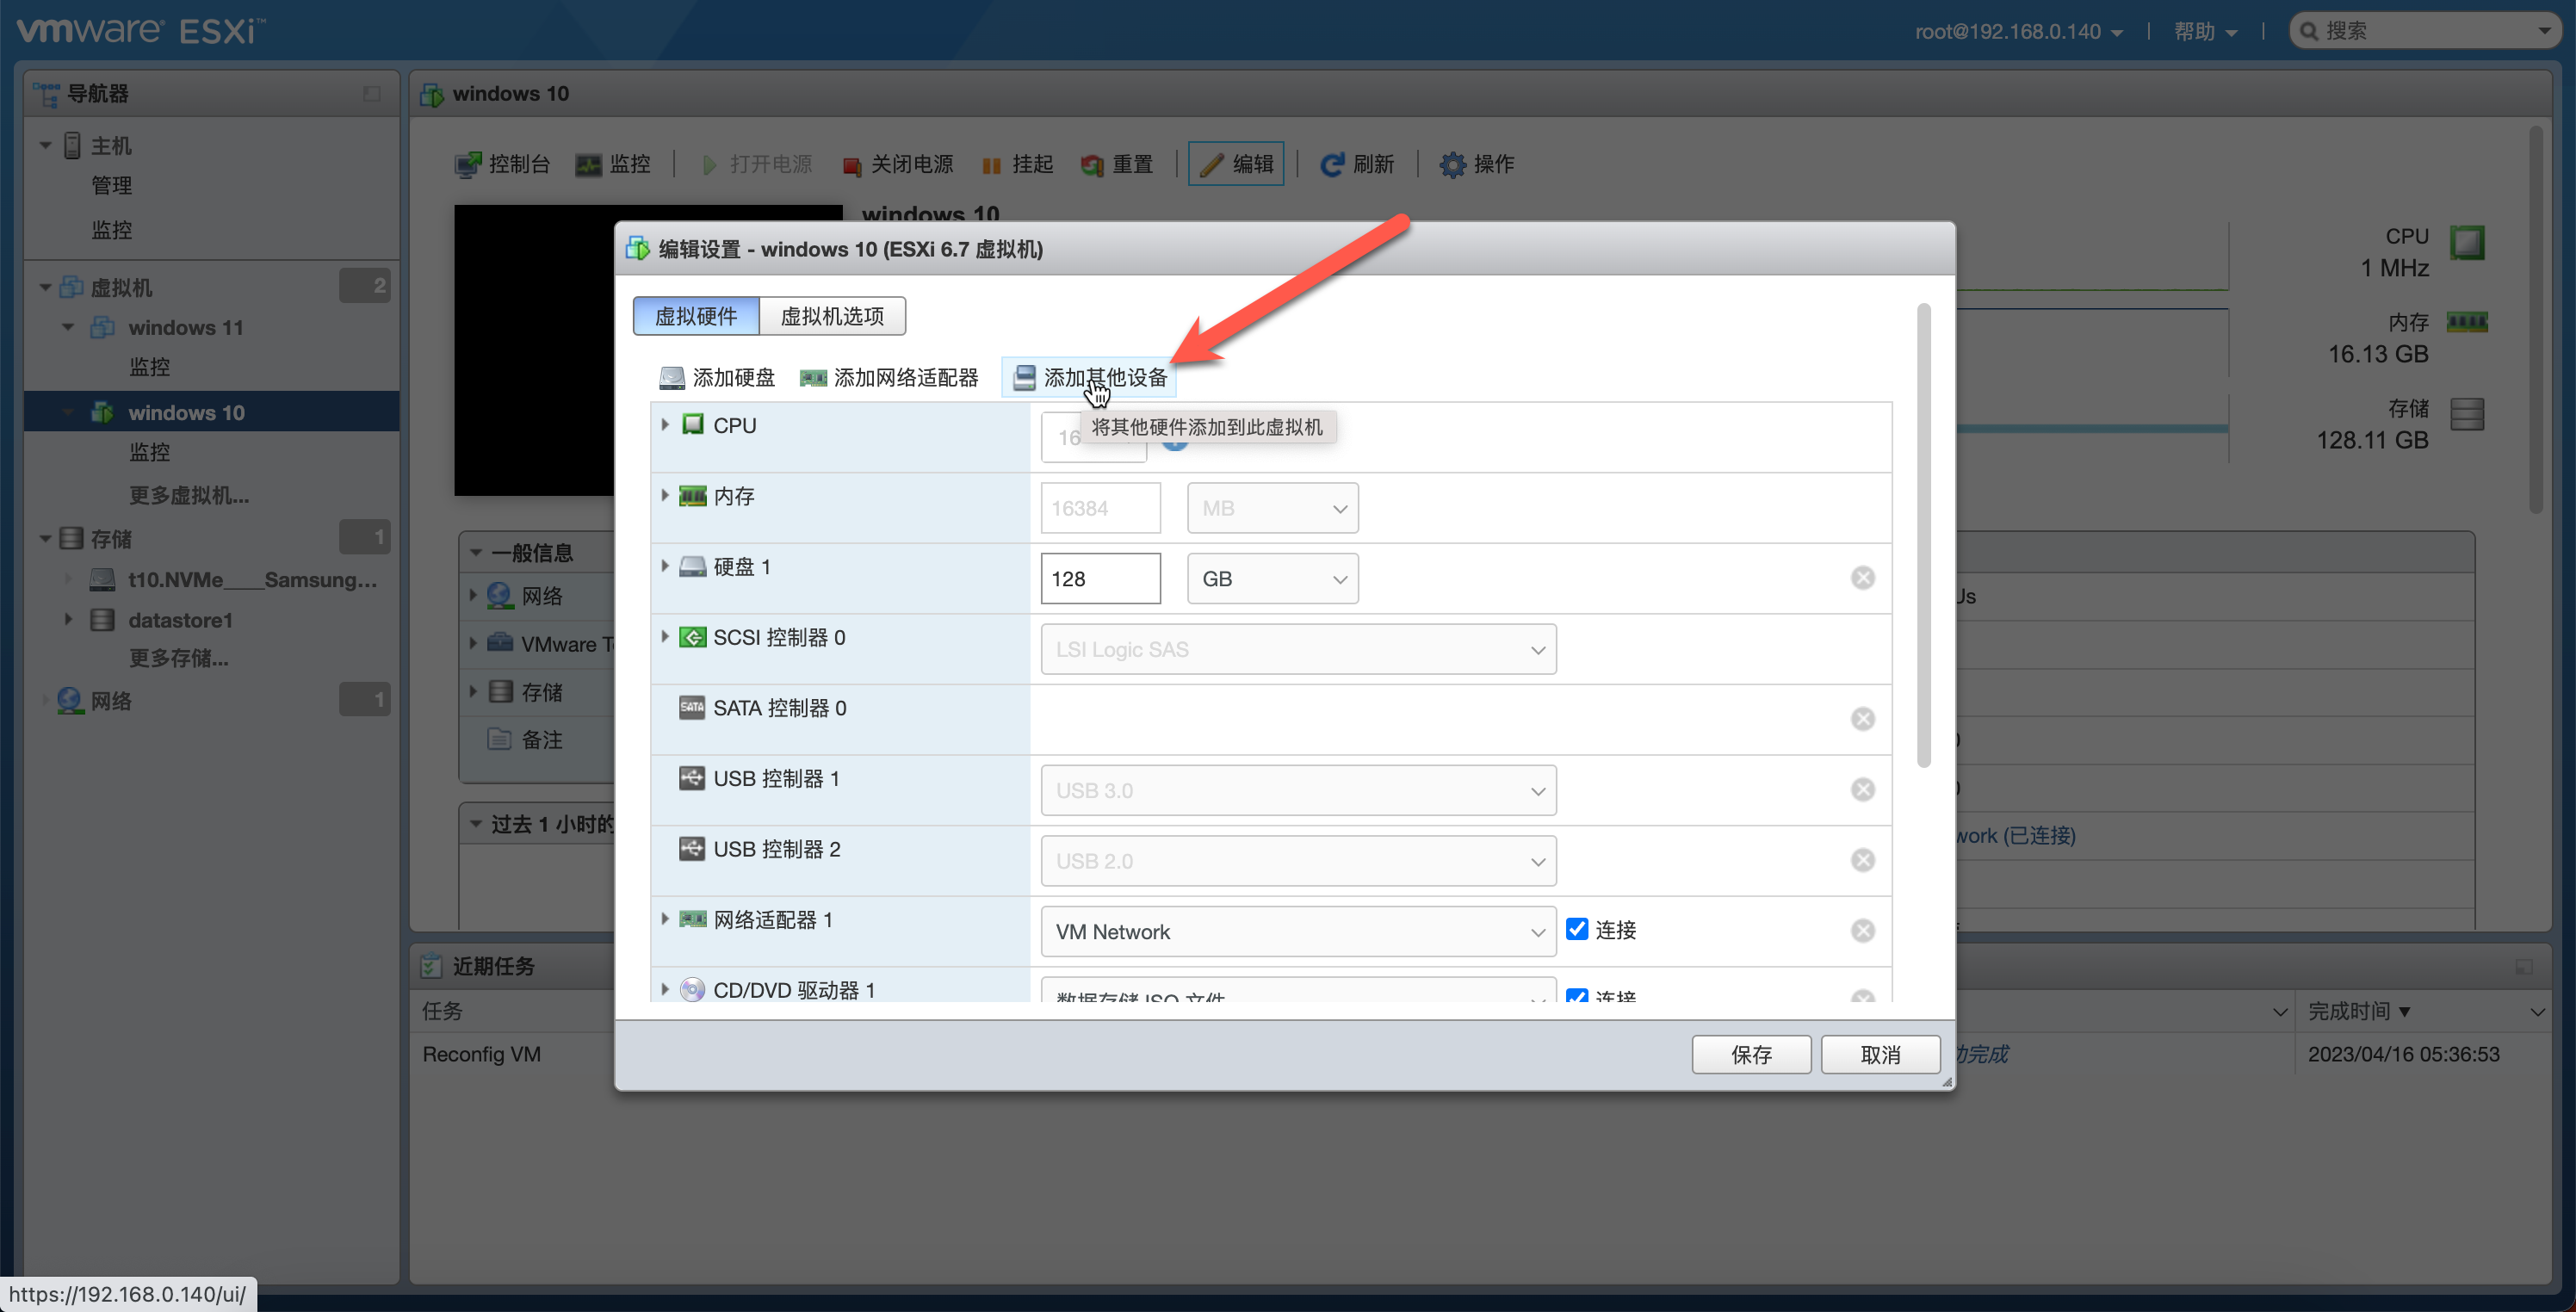The width and height of the screenshot is (2576, 1312).
Task: Collapse Storage (存储) tree node
Action: pos(45,539)
